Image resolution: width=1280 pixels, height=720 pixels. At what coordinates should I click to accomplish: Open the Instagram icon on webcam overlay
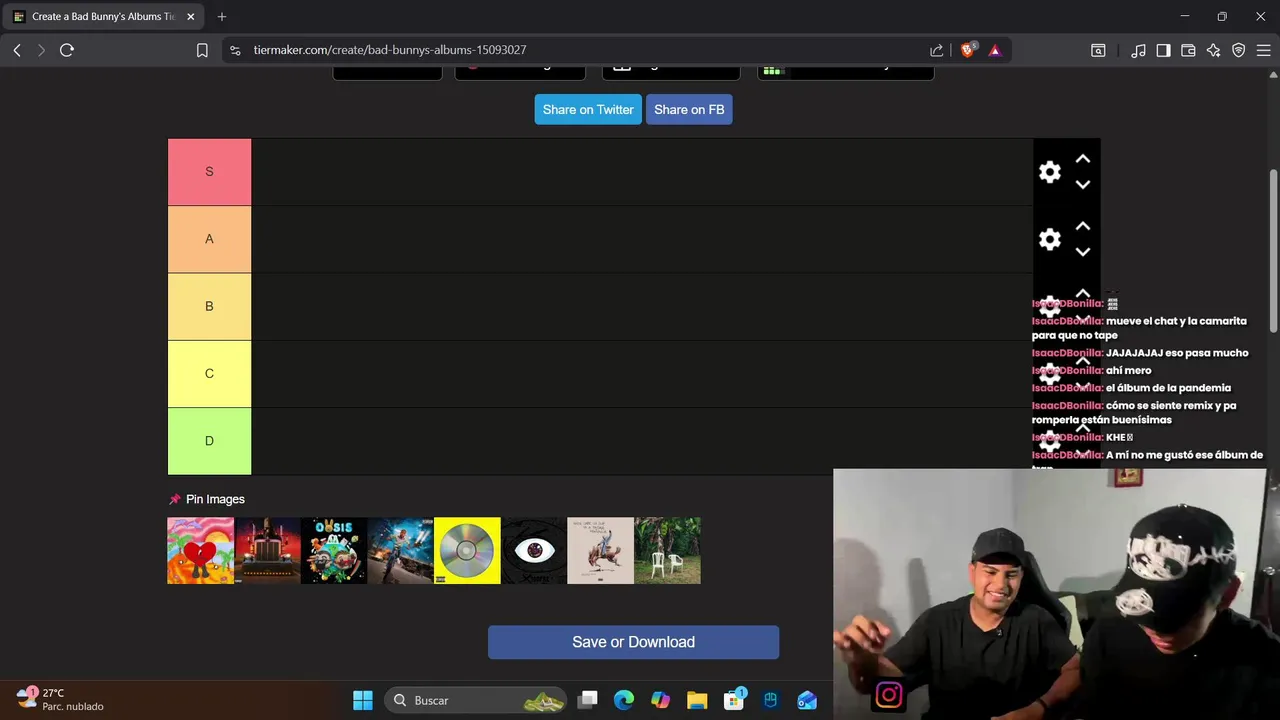[889, 694]
